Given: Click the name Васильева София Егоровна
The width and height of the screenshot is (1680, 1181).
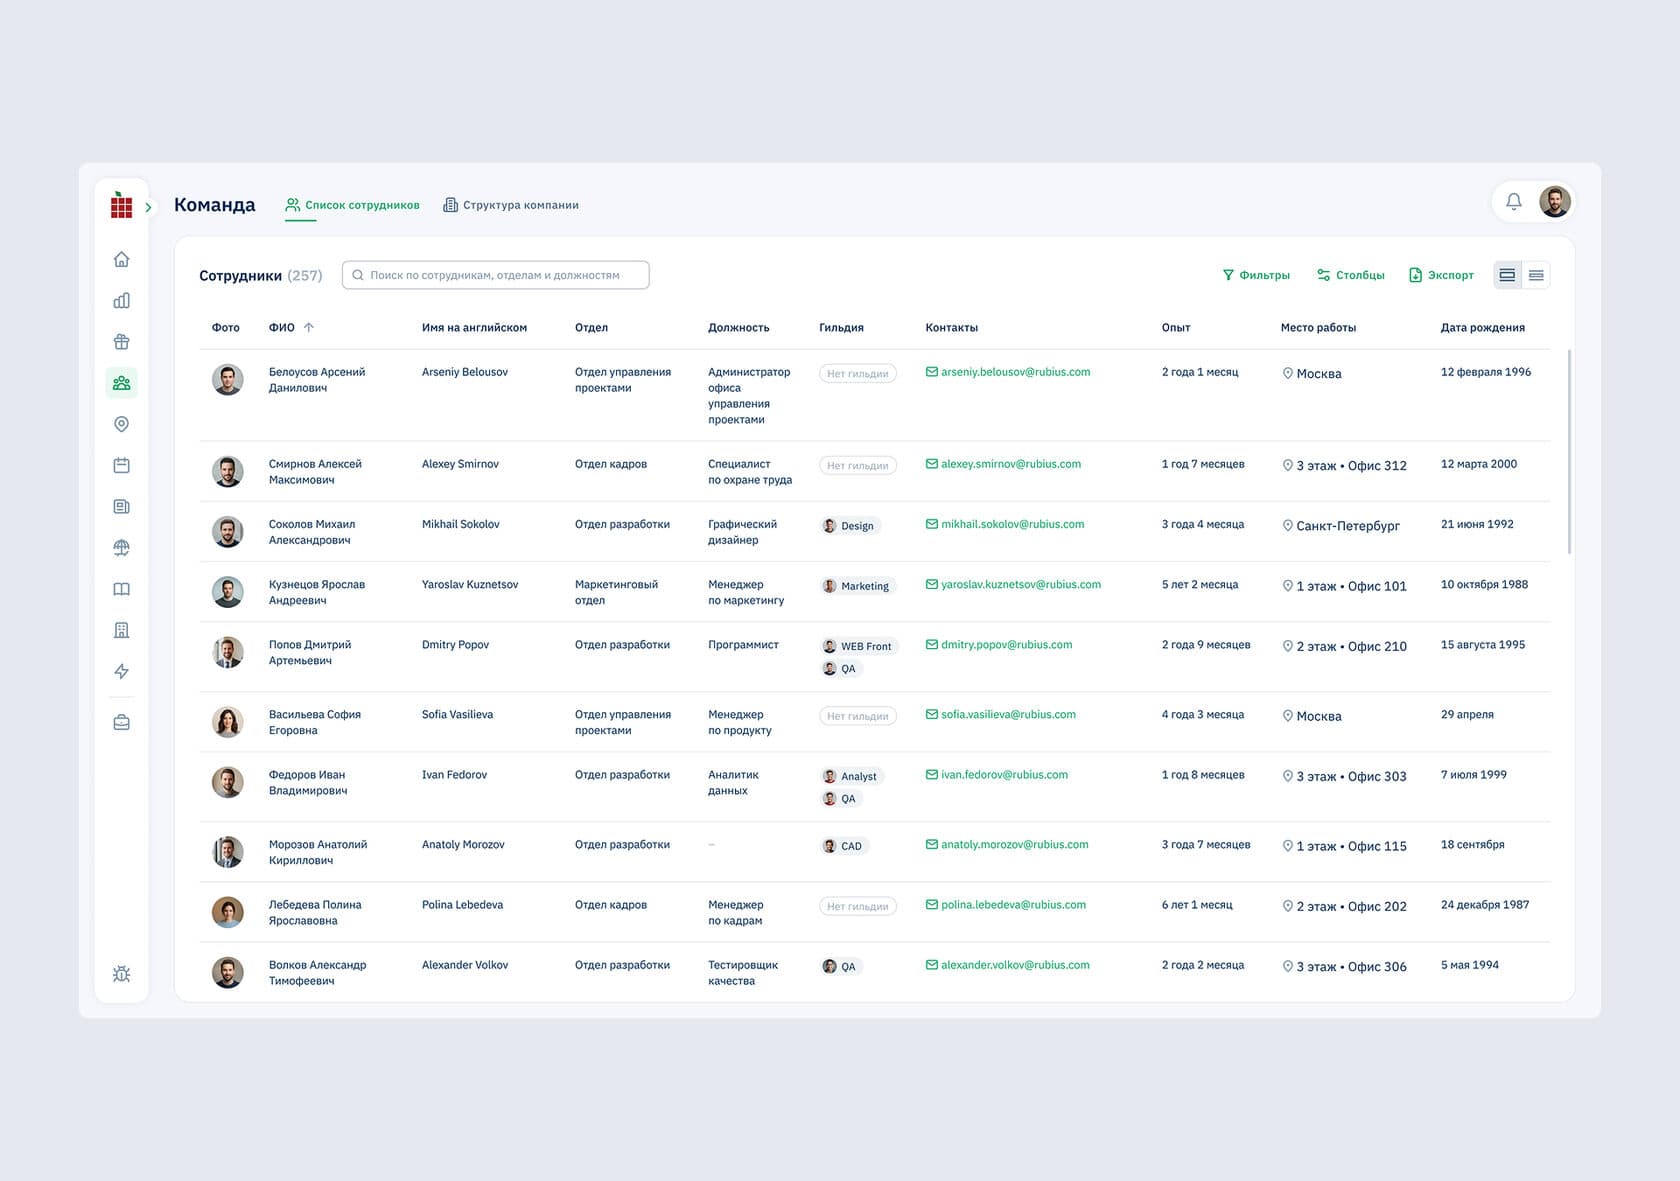Looking at the screenshot, I should 315,722.
